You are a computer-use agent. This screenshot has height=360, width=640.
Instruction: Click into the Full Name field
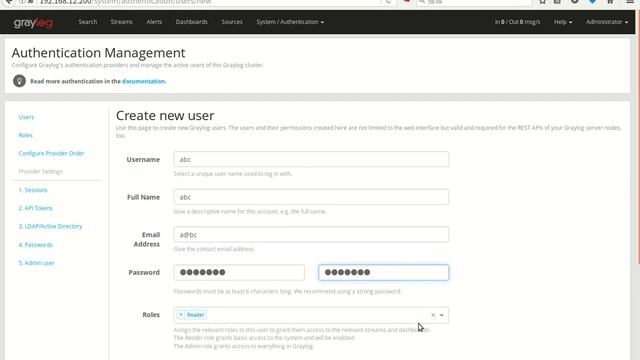pos(311,197)
